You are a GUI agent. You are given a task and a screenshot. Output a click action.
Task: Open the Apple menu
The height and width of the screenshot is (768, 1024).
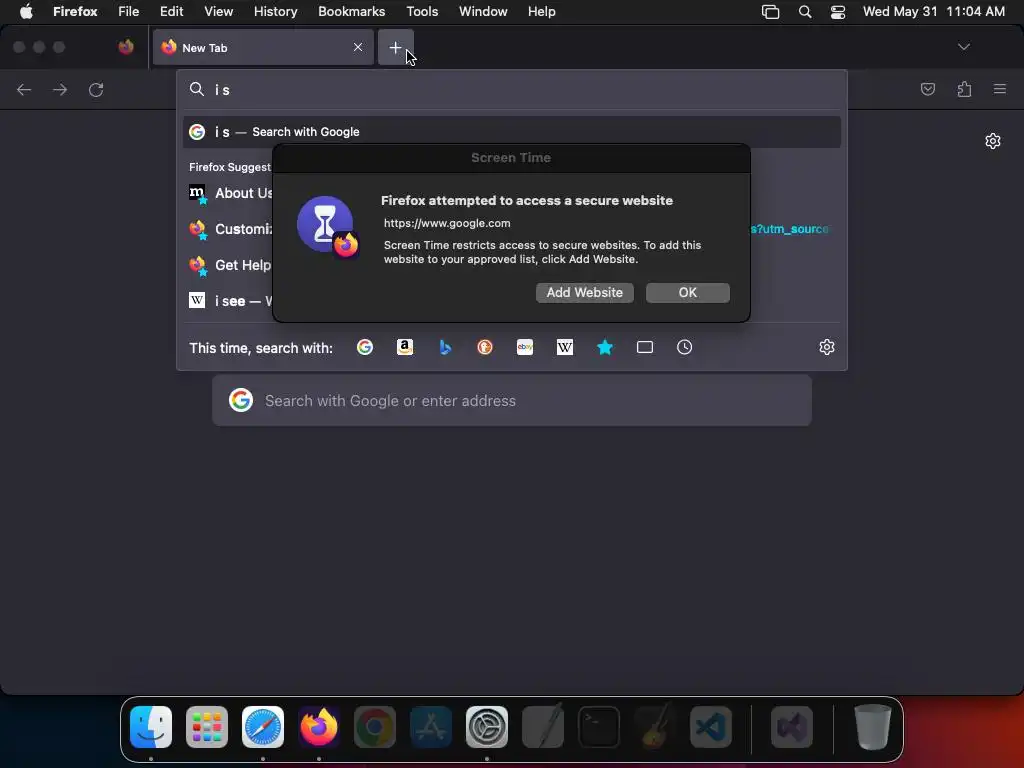point(26,12)
